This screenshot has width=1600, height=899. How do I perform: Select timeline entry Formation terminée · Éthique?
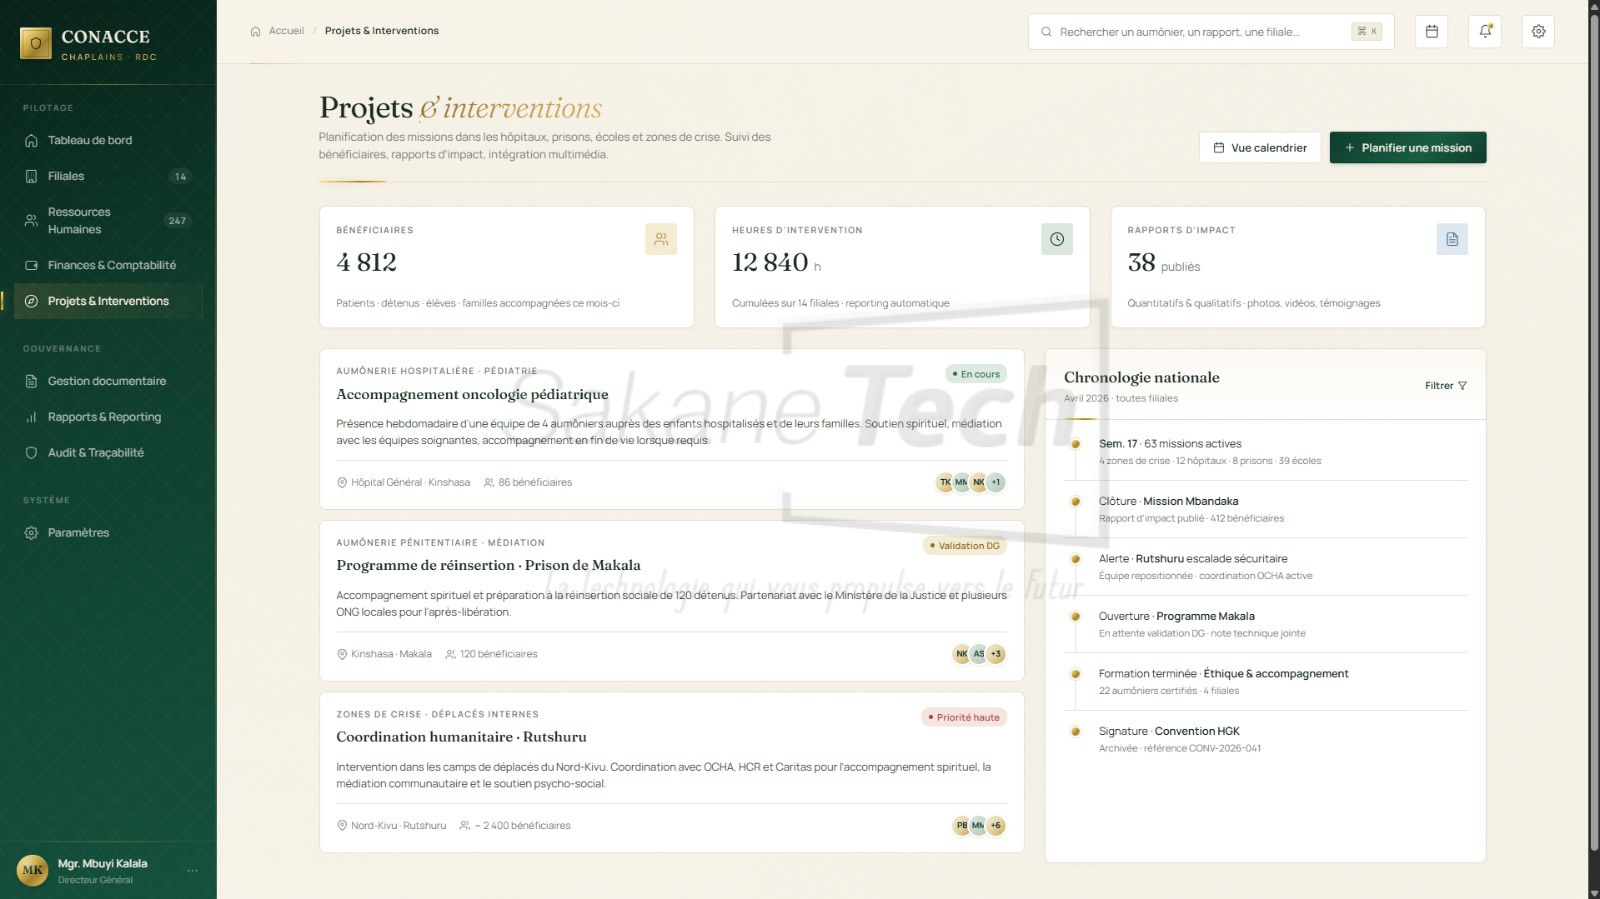pyautogui.click(x=1267, y=682)
